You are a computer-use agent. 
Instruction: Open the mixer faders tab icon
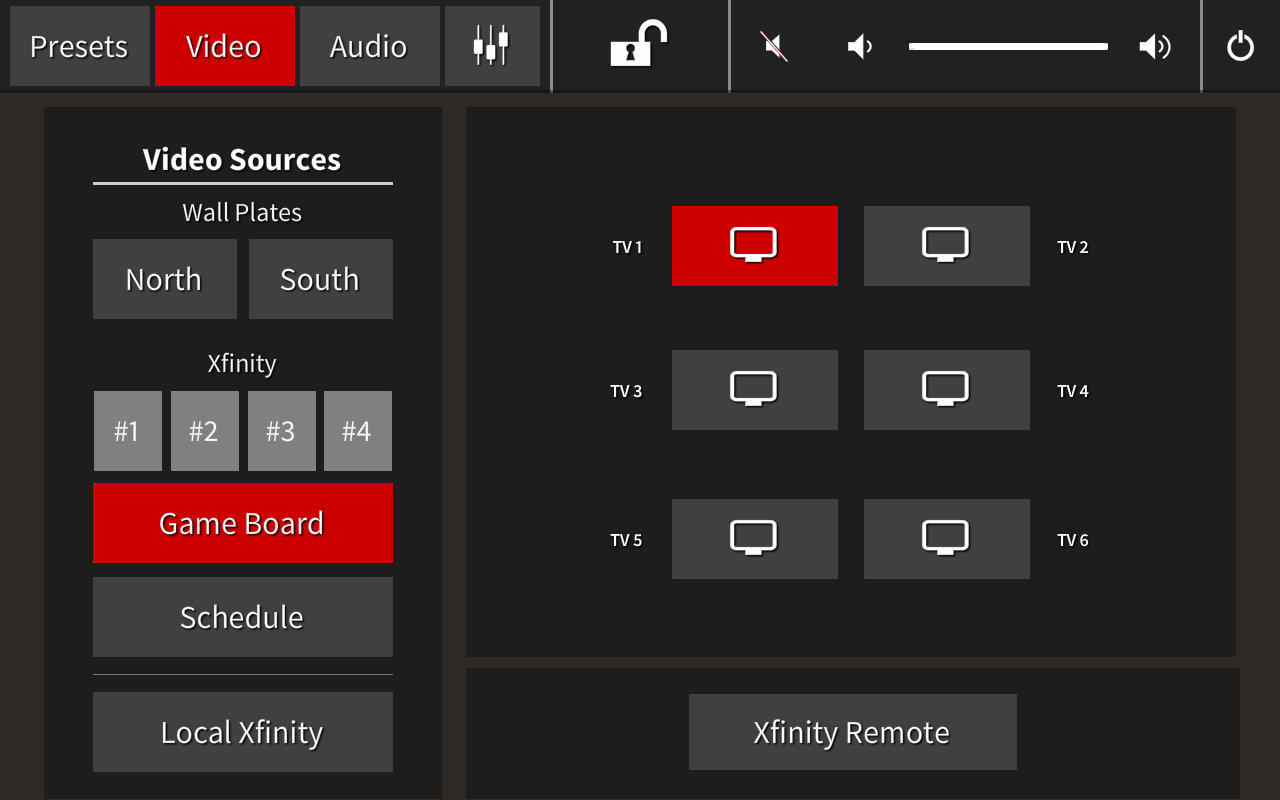click(491, 46)
